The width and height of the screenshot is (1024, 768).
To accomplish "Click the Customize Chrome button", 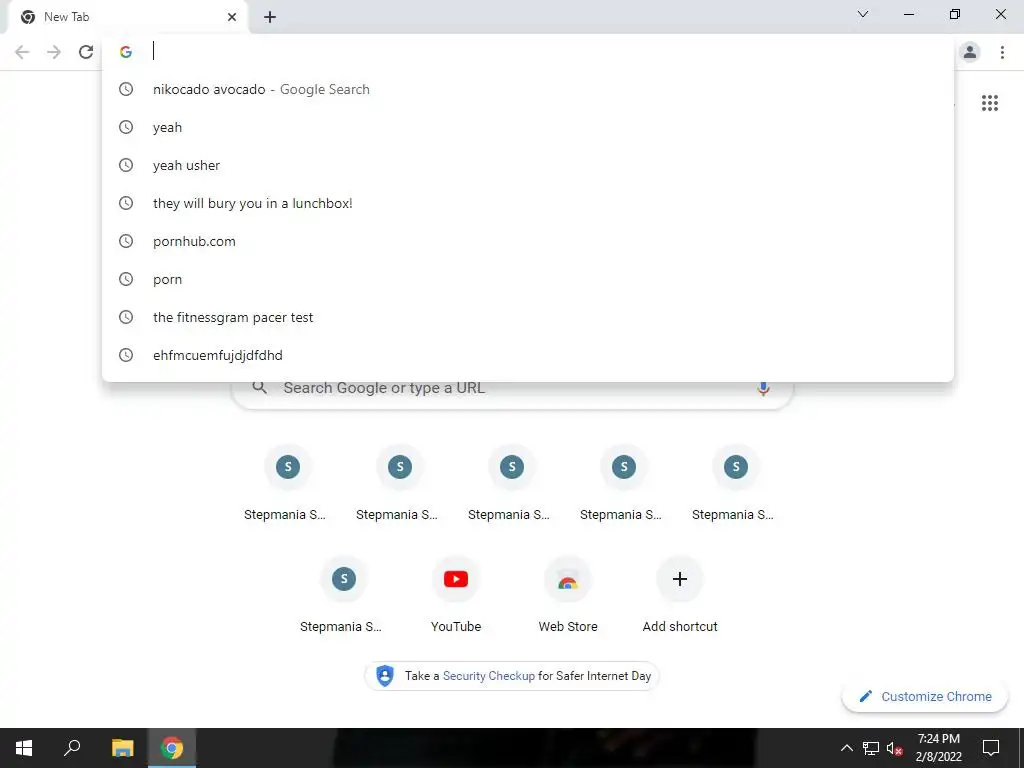I will click(925, 696).
